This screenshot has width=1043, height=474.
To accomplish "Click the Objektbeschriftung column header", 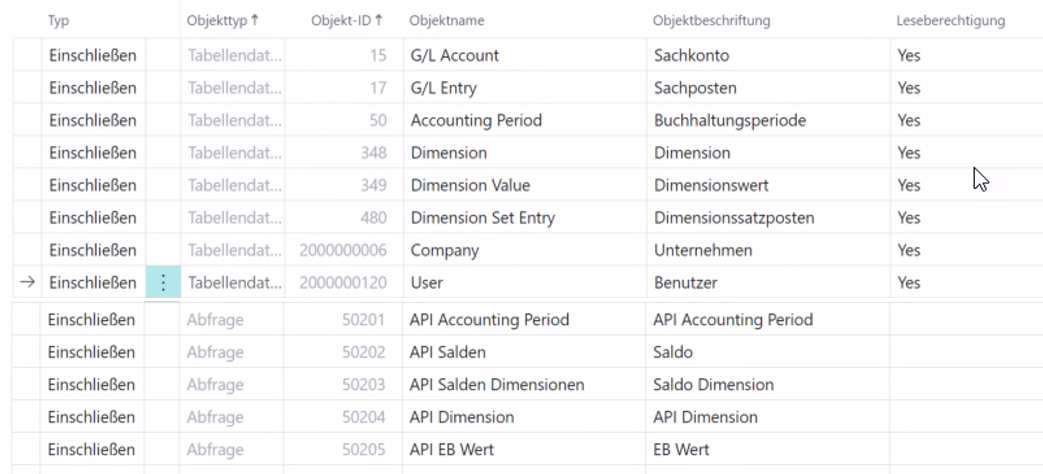I will [x=714, y=20].
